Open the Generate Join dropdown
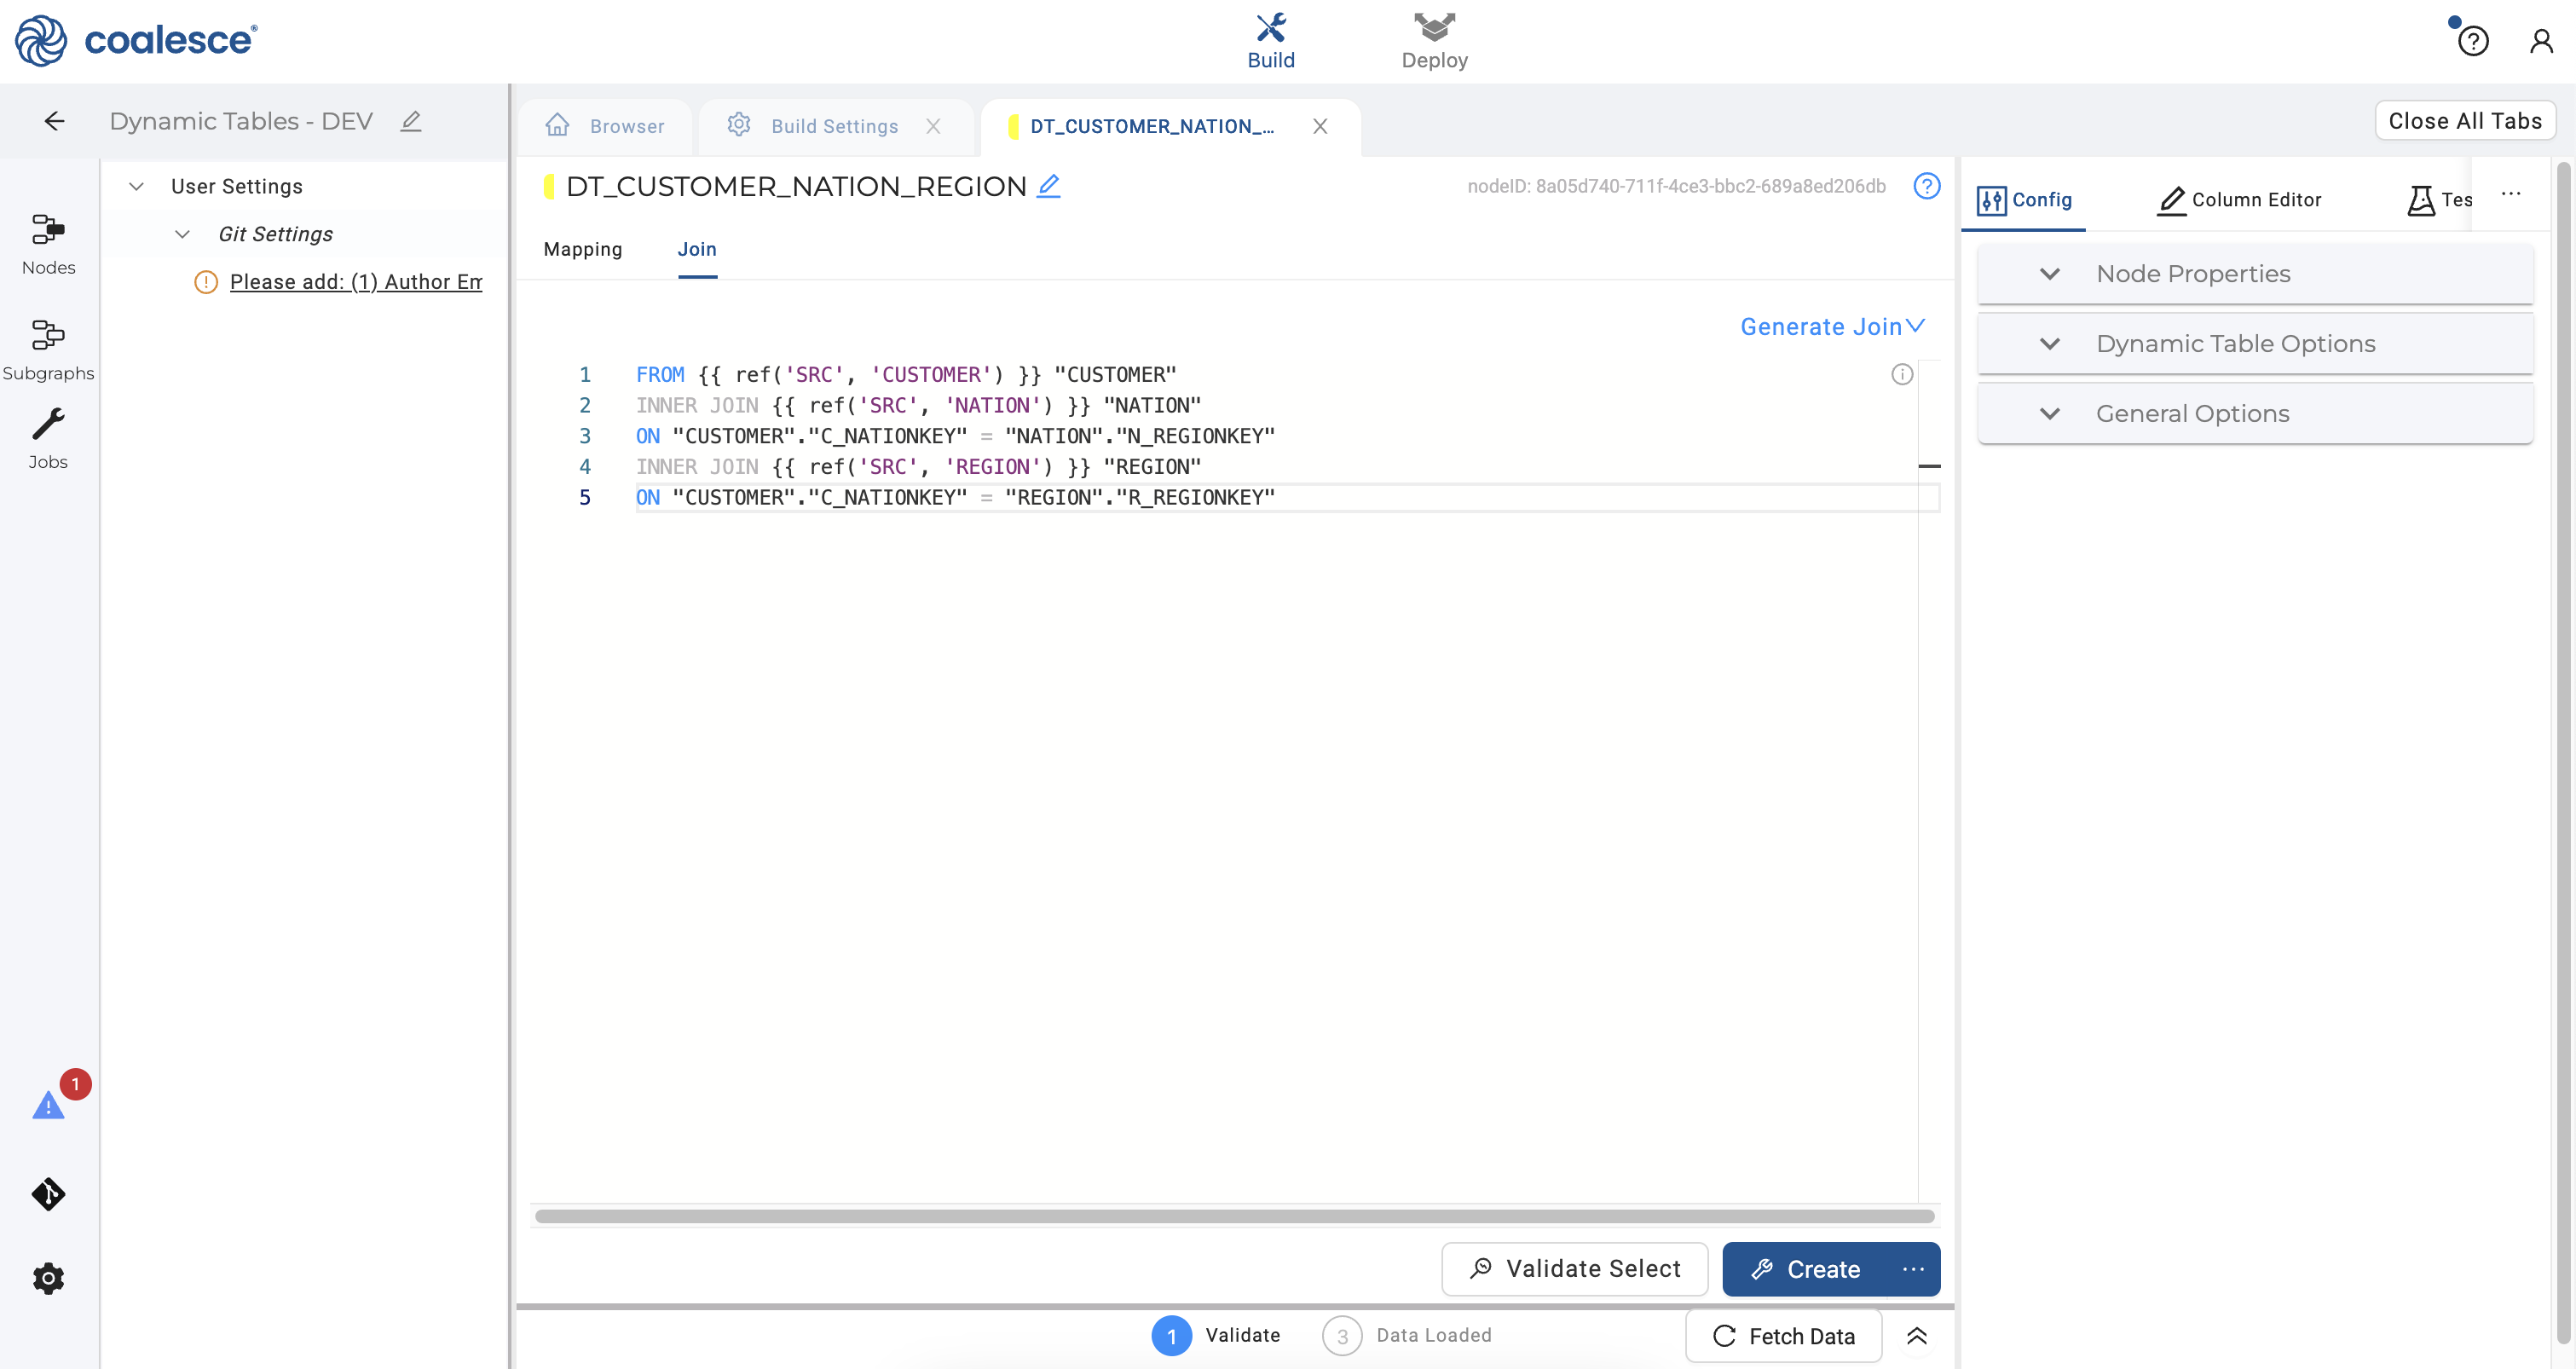2576x1369 pixels. 1831,327
